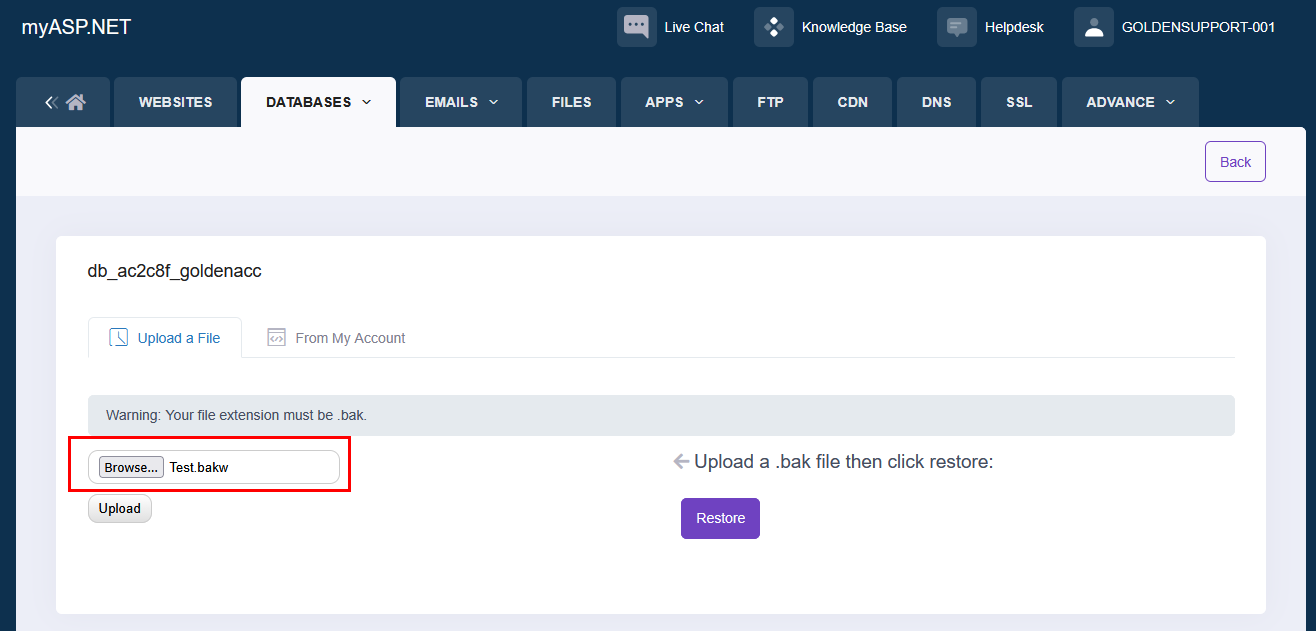The height and width of the screenshot is (631, 1316).
Task: Go to the SSL tab
Action: tap(1019, 102)
